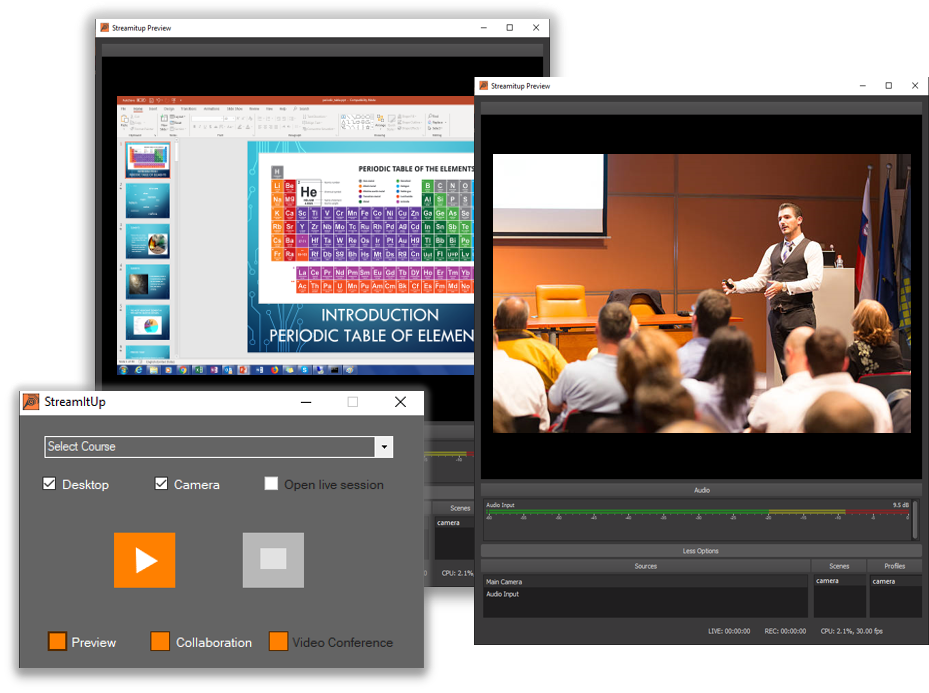Select camera scene in camera preview window
Image resolution: width=929 pixels, height=693 pixels.
(839, 581)
